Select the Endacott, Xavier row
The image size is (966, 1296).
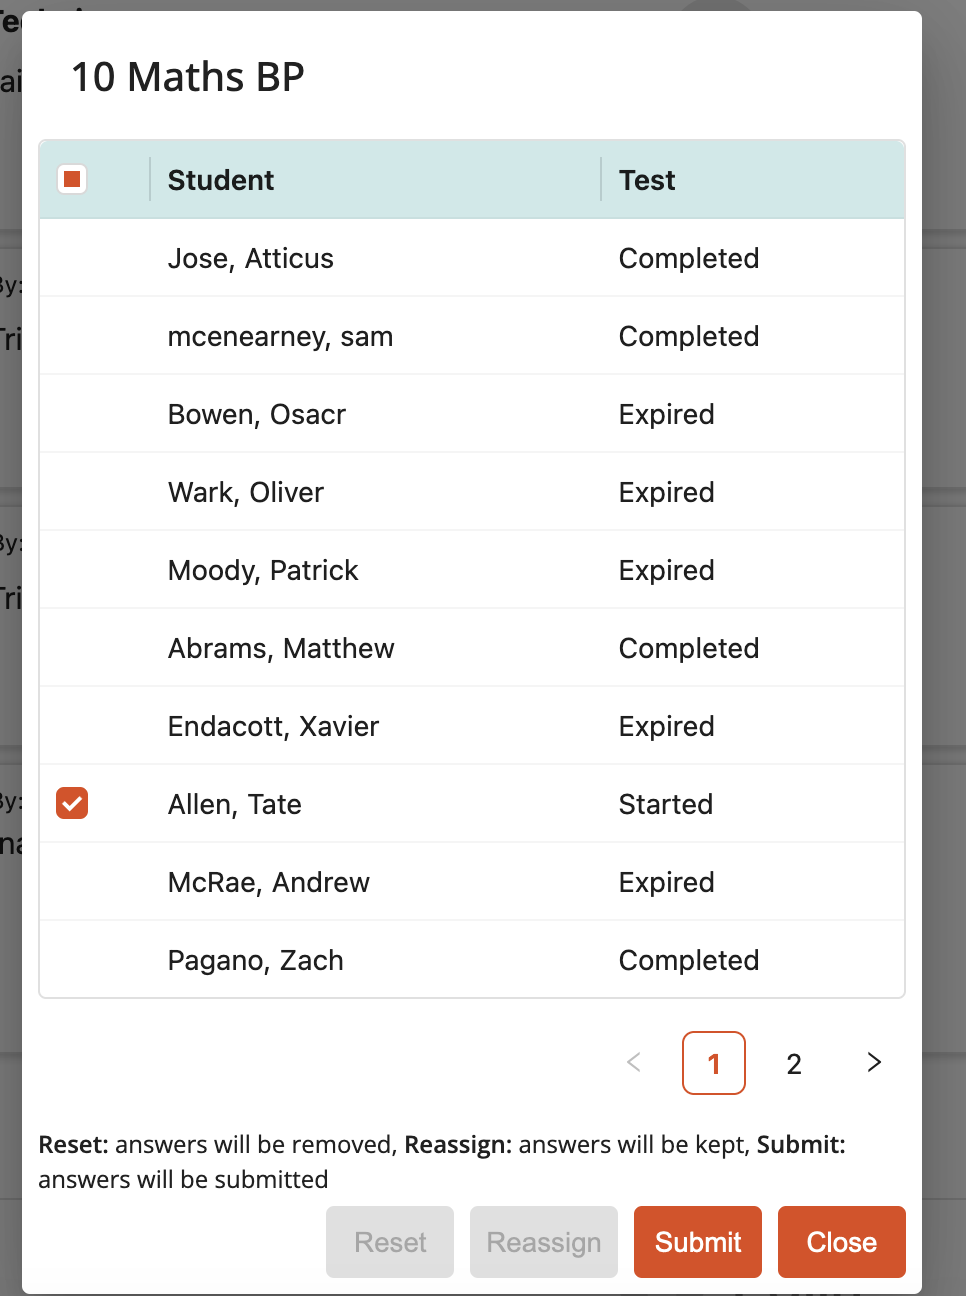point(472,726)
